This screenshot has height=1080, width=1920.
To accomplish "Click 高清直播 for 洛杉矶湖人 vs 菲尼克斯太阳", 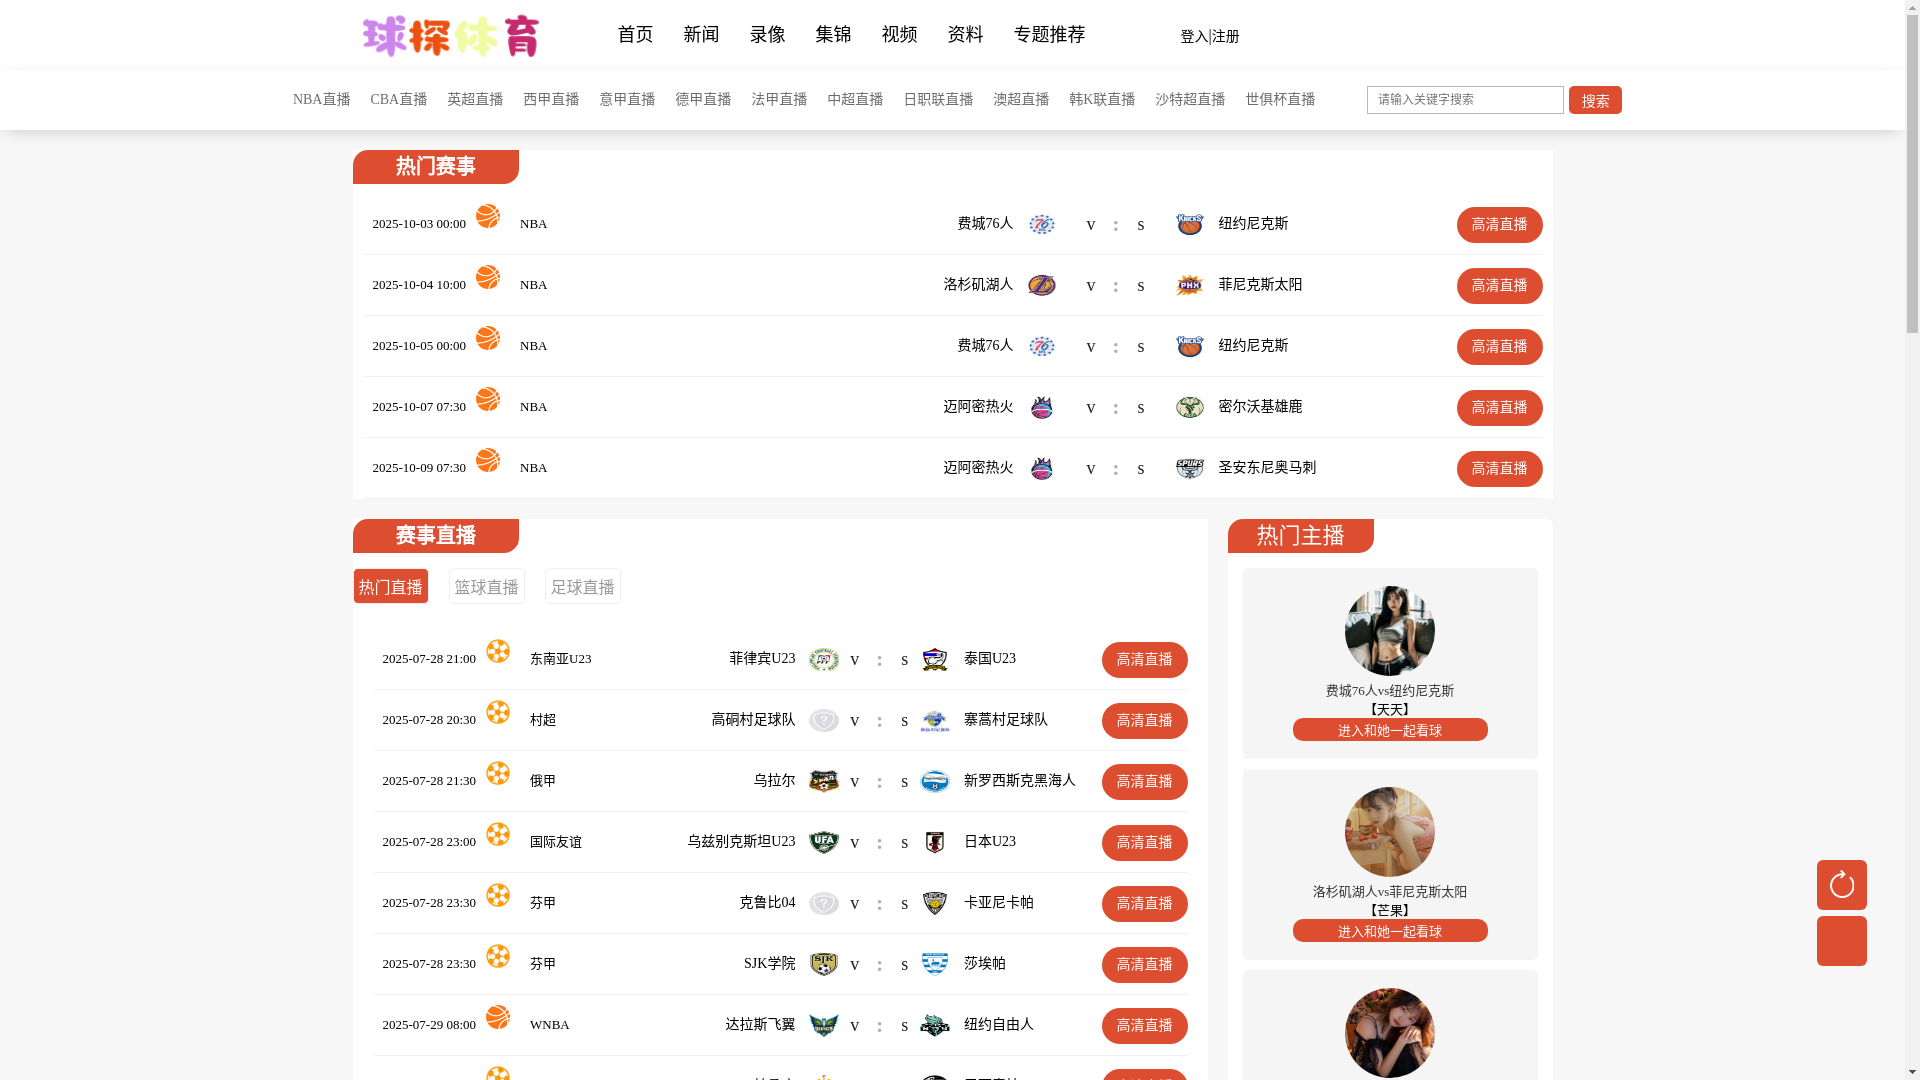I will click(1499, 286).
